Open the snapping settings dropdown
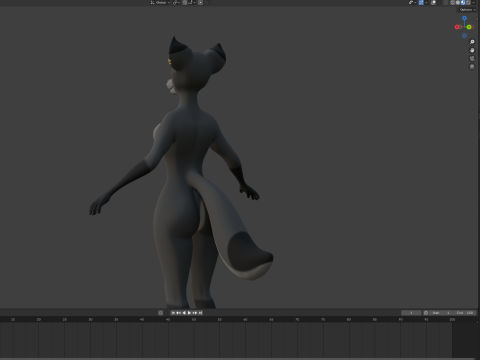Image resolution: width=480 pixels, height=360 pixels. click(191, 2)
